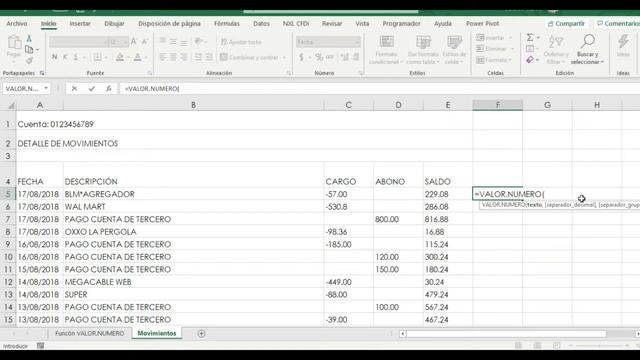Viewport: 640px width, 360px height.
Task: Open Insert Function dialog via fx icon
Action: [x=109, y=89]
